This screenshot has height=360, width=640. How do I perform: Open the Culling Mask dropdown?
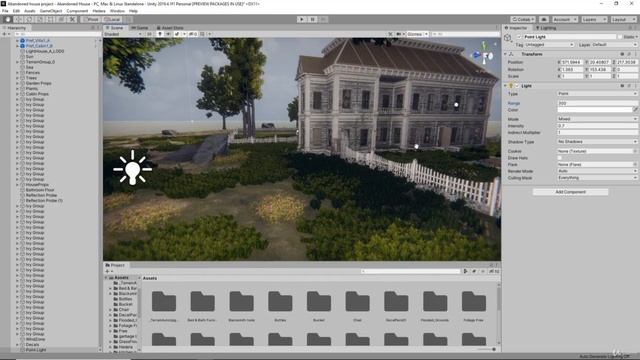(597, 178)
